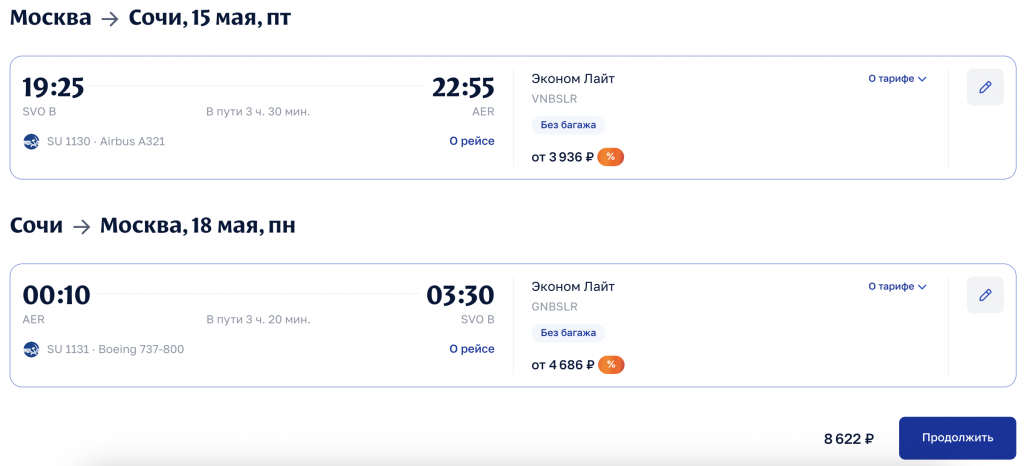This screenshot has width=1024, height=466.
Task: Click the 03:30 arrival time at SVO
Action: [461, 296]
